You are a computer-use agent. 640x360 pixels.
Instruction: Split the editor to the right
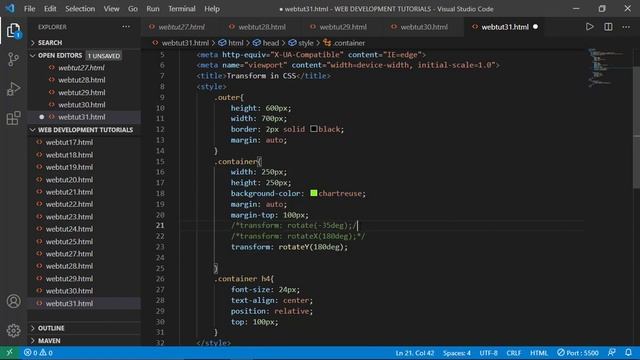[x=608, y=27]
